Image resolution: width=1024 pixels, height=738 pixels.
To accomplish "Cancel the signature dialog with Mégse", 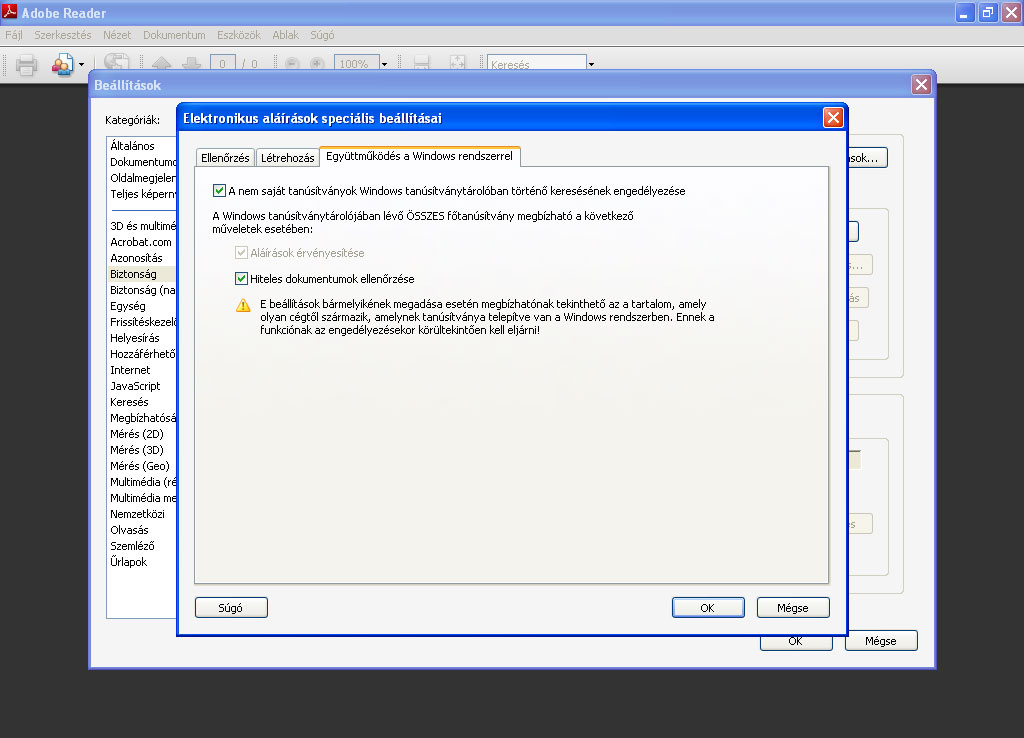I will (x=793, y=607).
